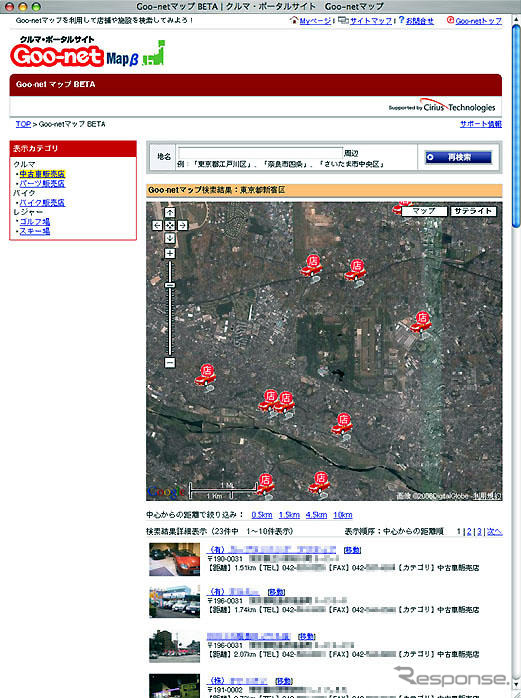Go to Goo-netトップ link
The height and width of the screenshot is (698, 521).
point(479,20)
